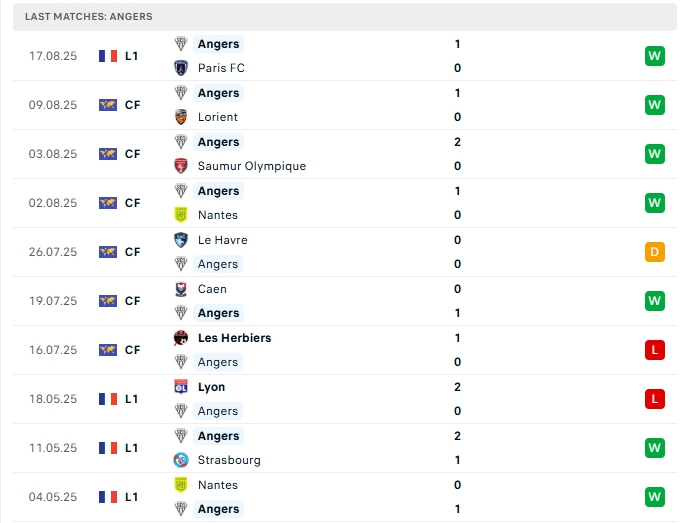Open the Paris FC team name link
The image size is (689, 523).
coord(221,68)
